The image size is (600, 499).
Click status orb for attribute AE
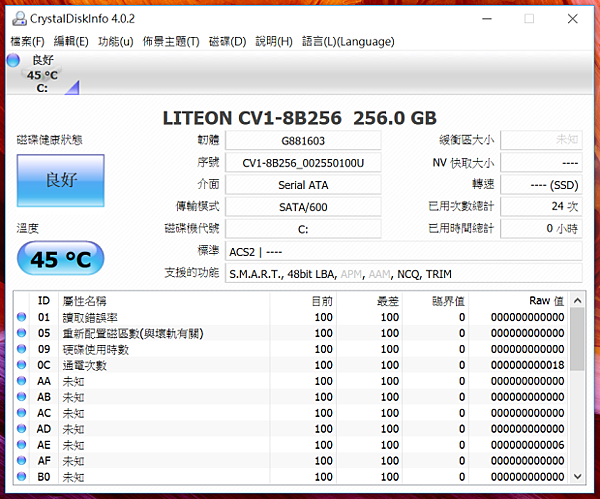(21, 445)
